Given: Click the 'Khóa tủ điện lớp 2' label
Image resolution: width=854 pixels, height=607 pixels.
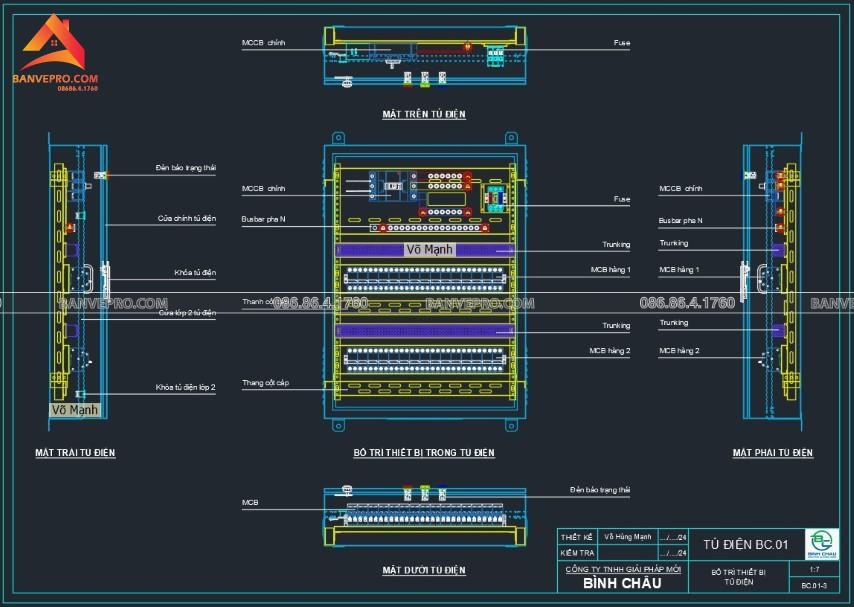Looking at the screenshot, I should click(185, 387).
